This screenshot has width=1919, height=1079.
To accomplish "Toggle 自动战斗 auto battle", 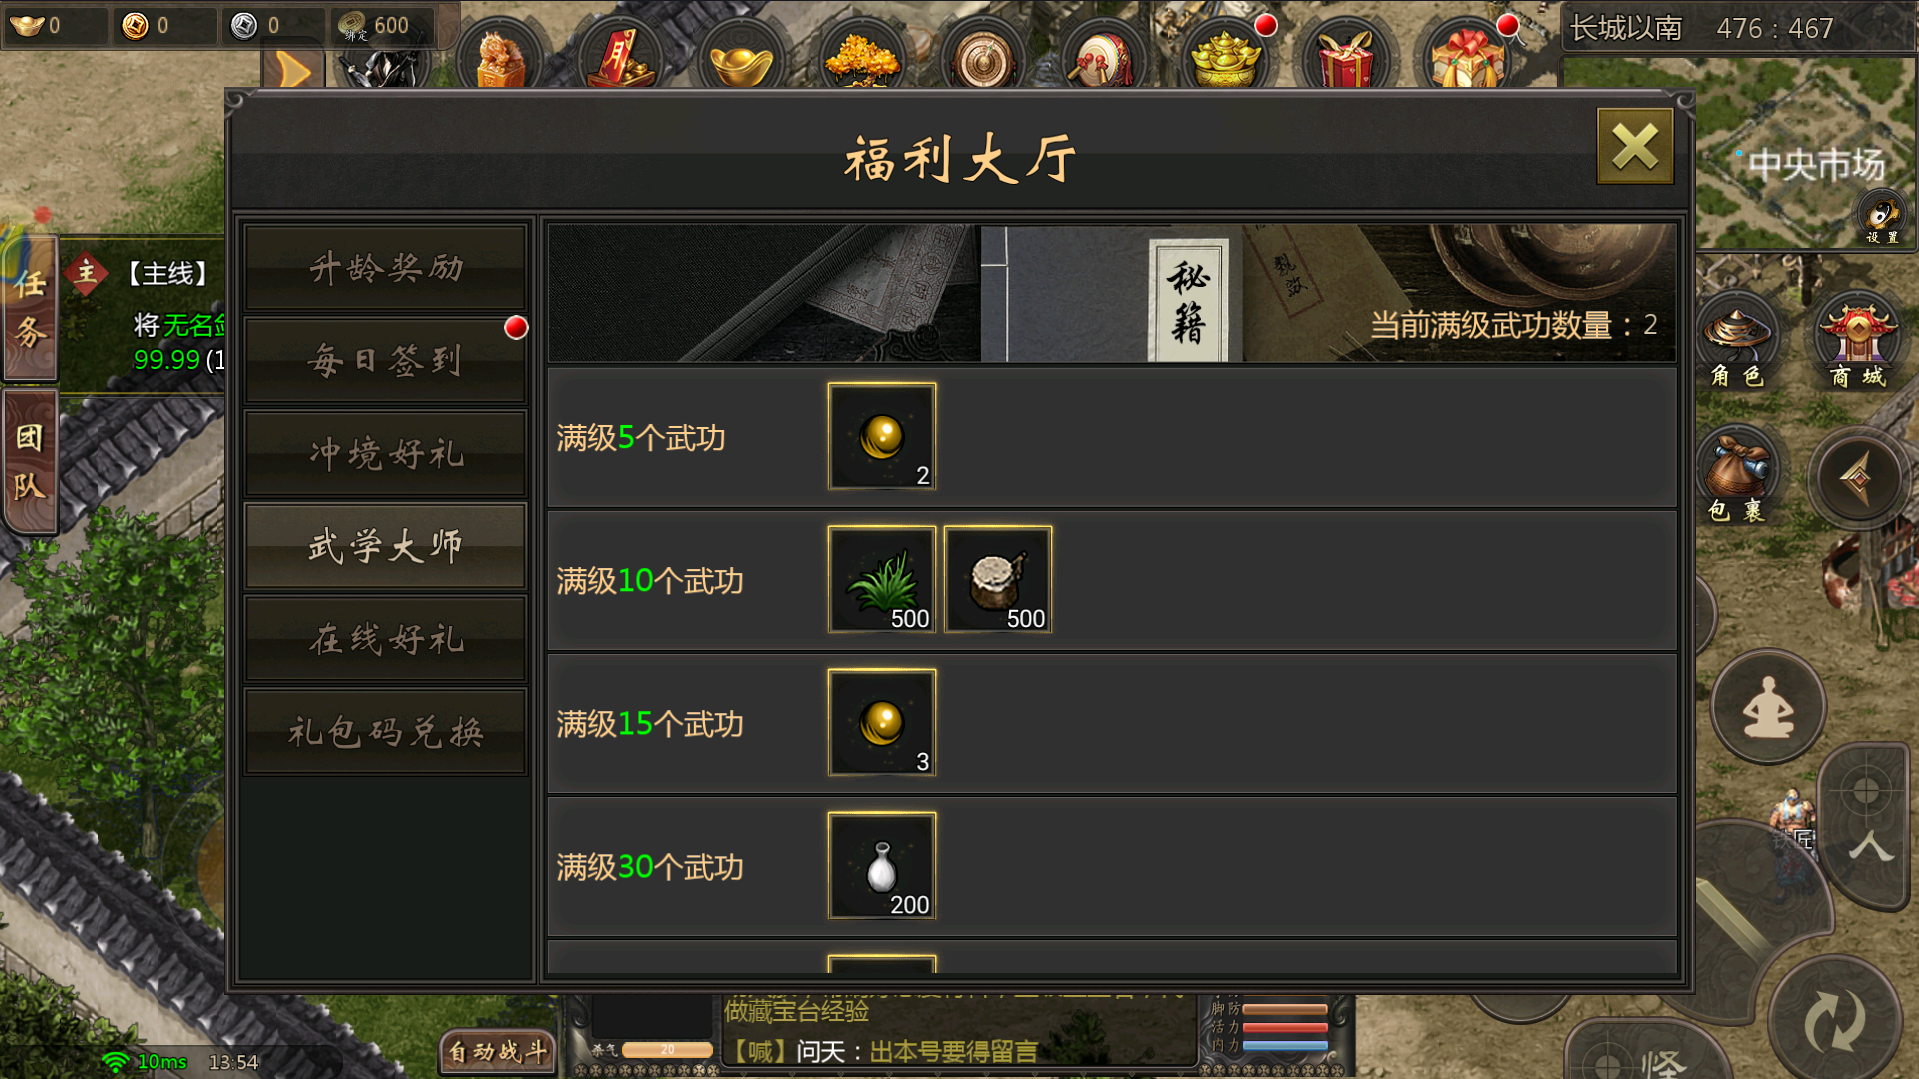I will [497, 1051].
